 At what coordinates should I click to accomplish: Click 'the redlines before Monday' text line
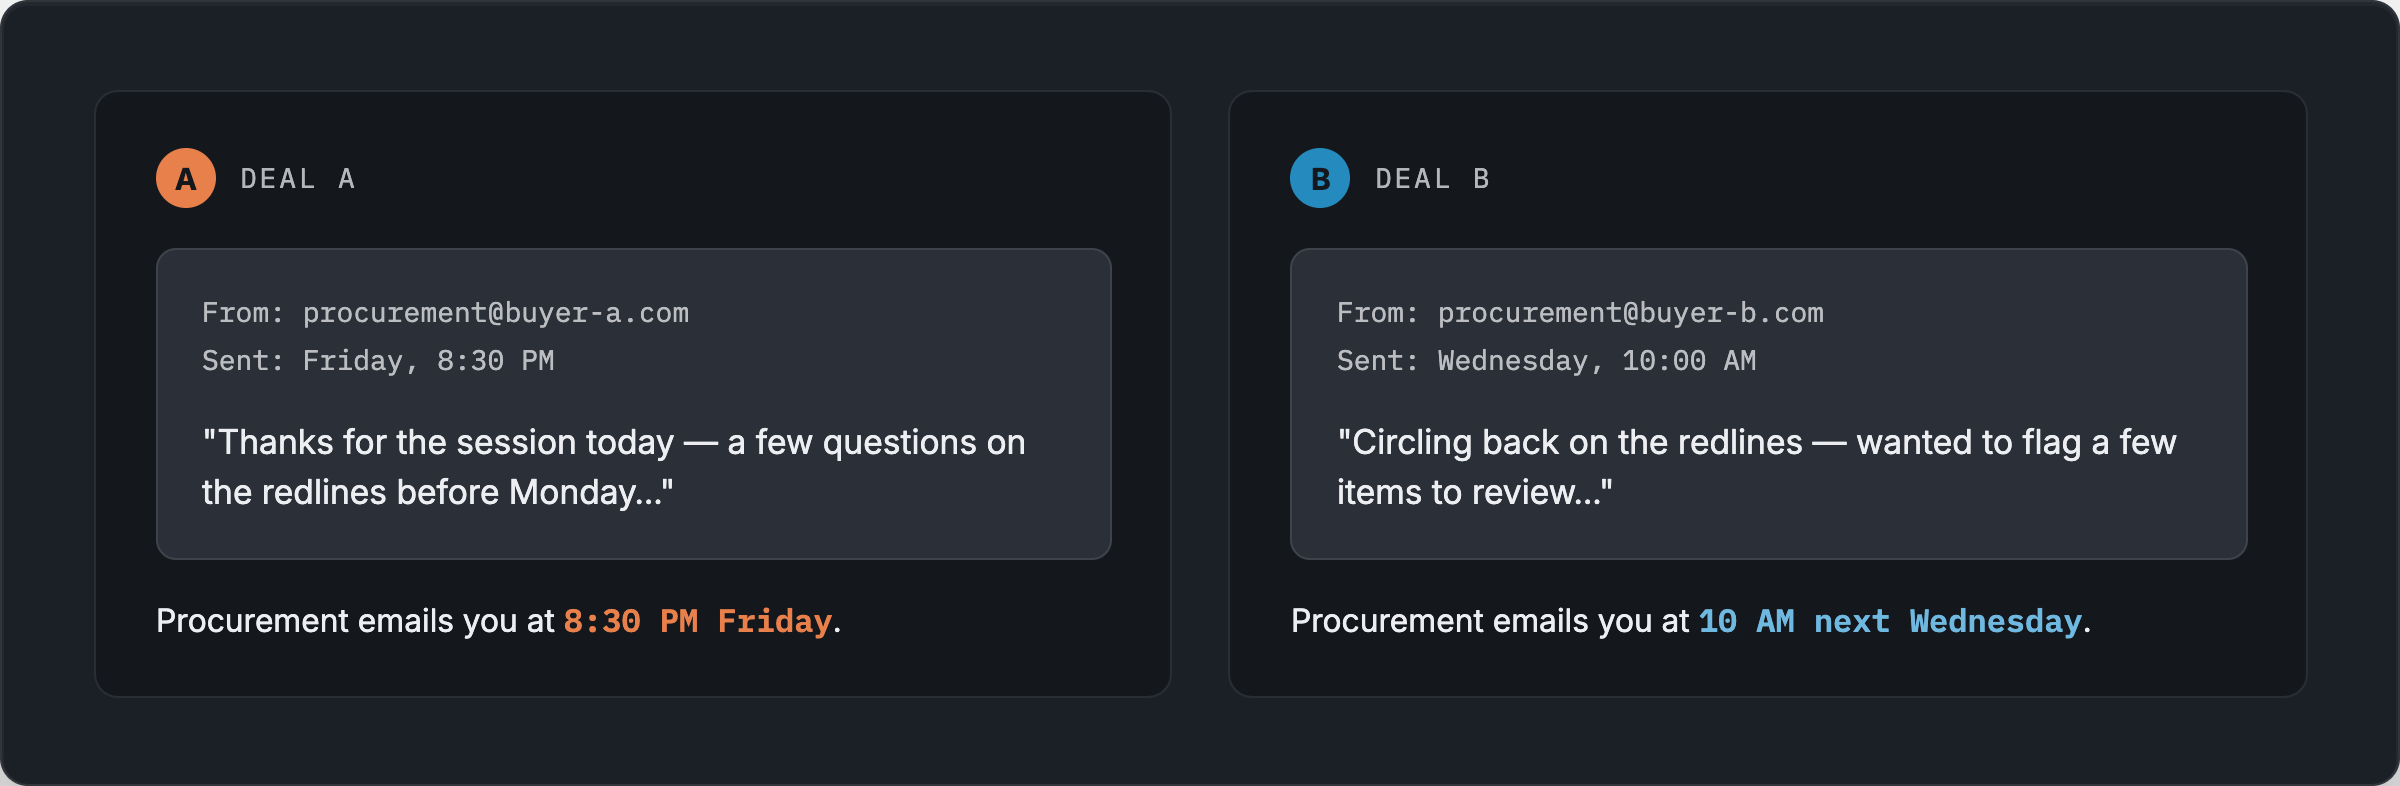point(438,492)
